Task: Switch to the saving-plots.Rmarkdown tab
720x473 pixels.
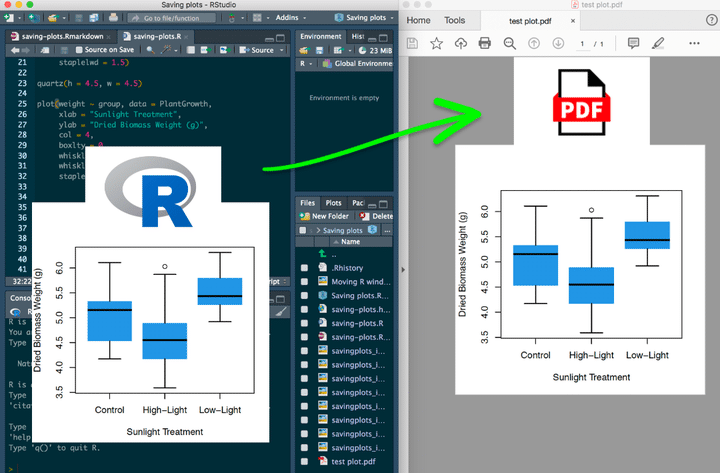Action: (x=62, y=36)
